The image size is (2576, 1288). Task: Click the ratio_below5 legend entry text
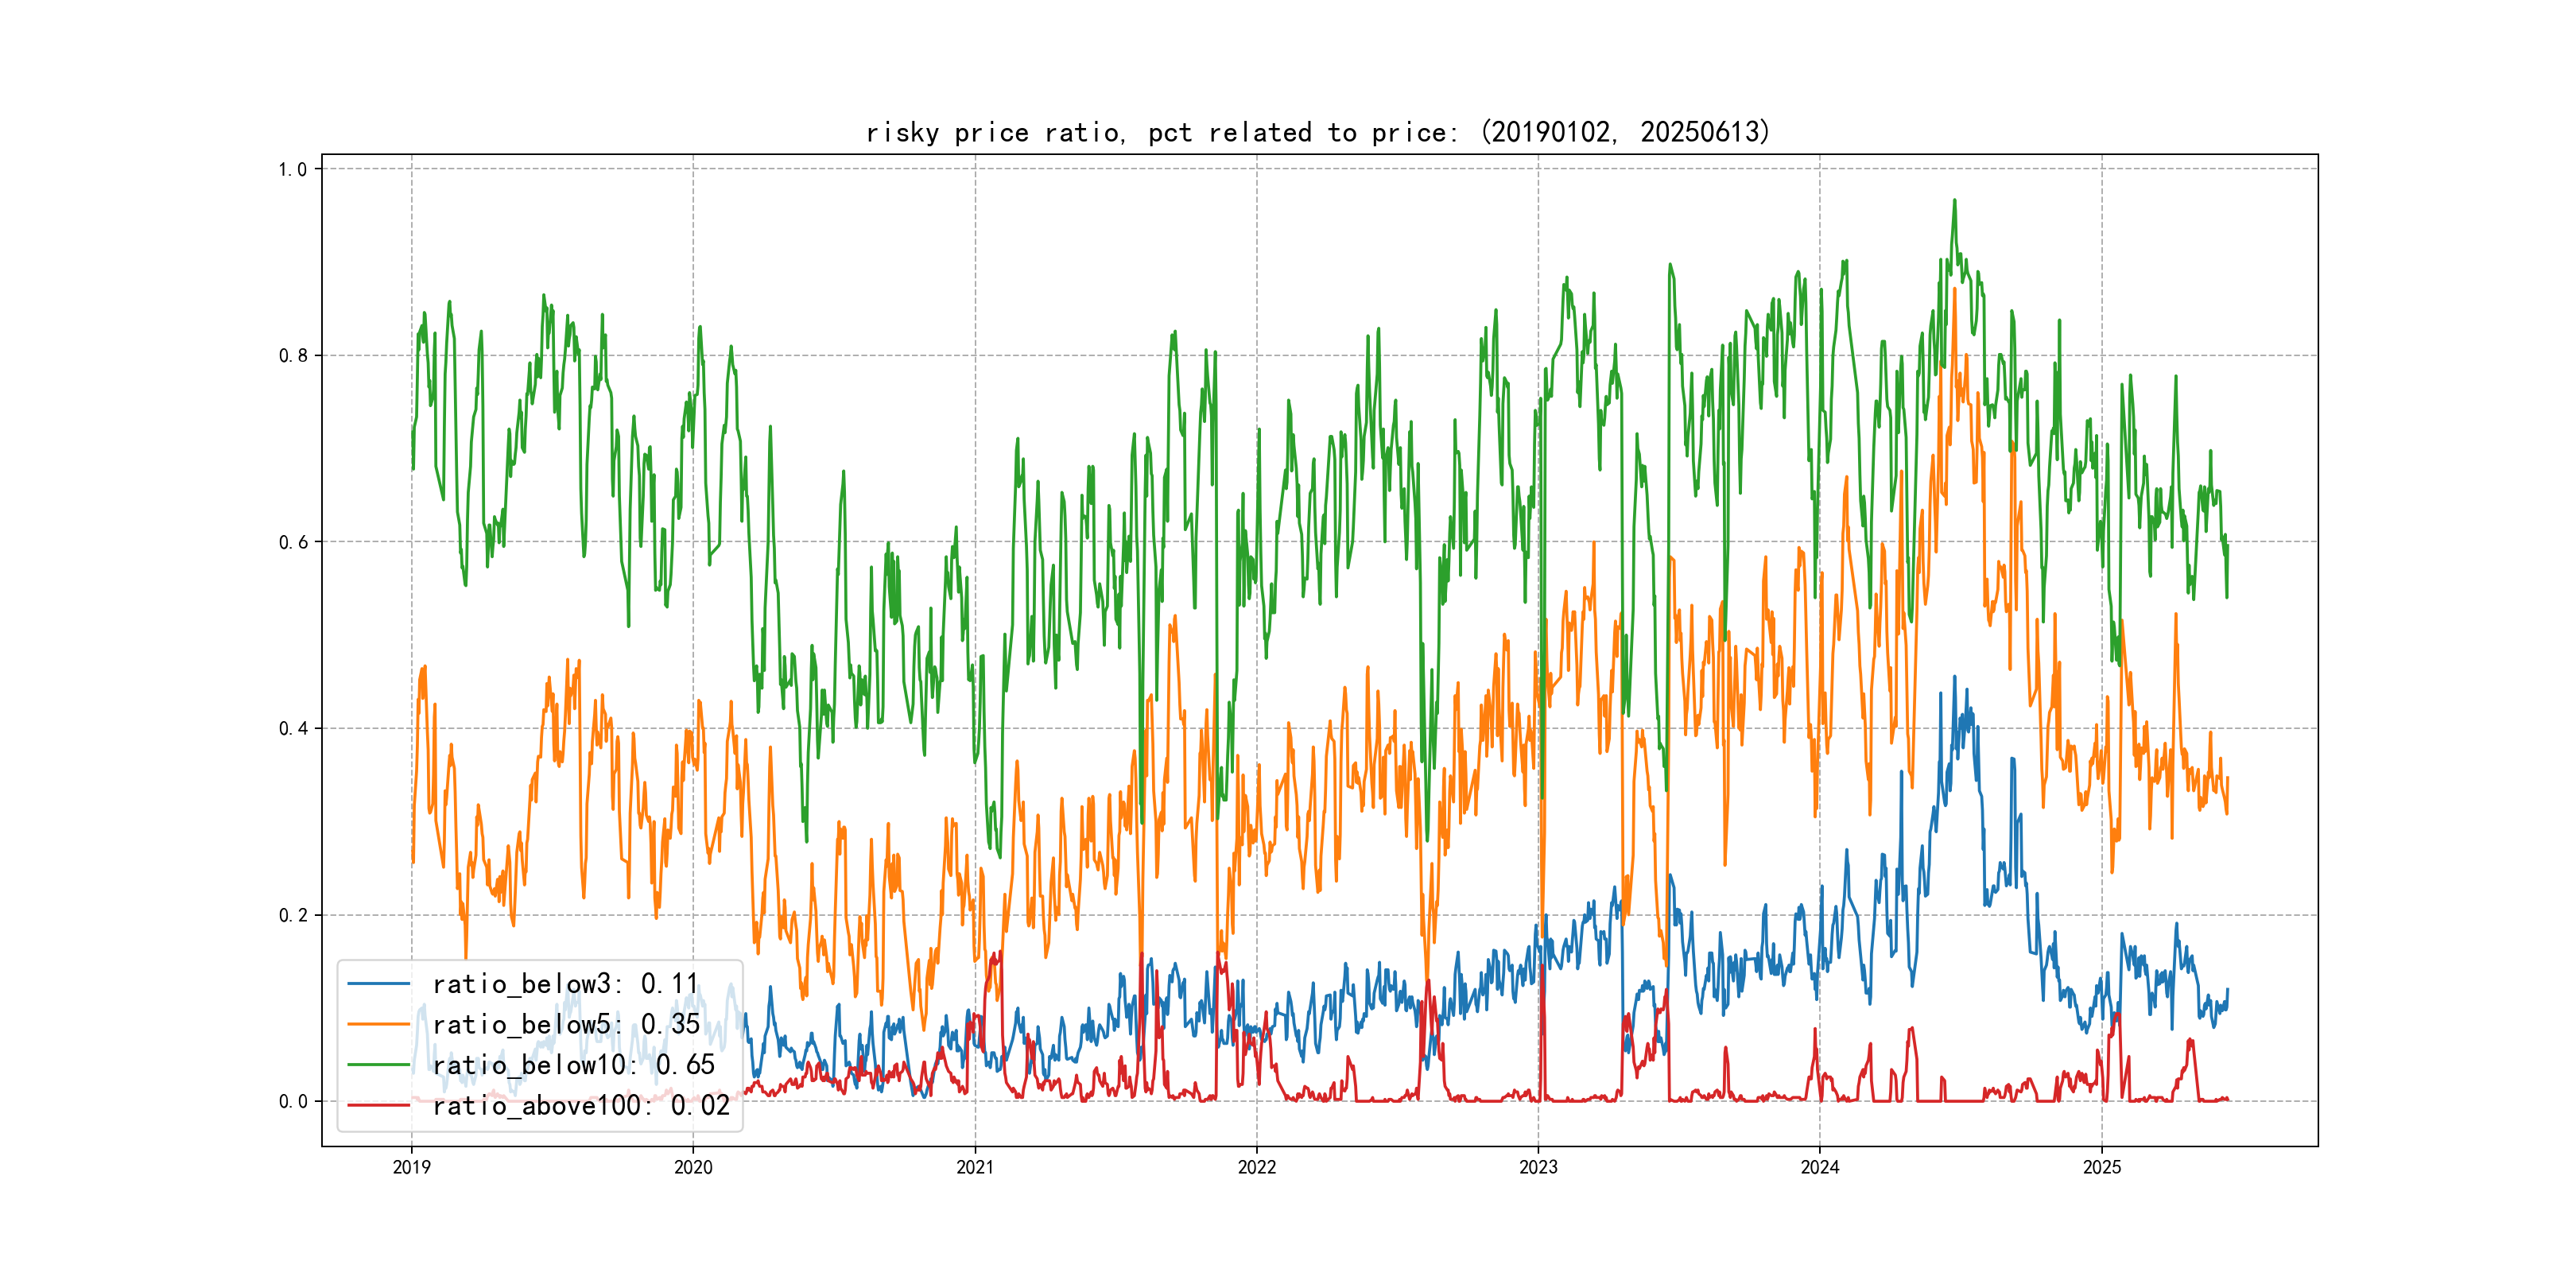tap(565, 1024)
